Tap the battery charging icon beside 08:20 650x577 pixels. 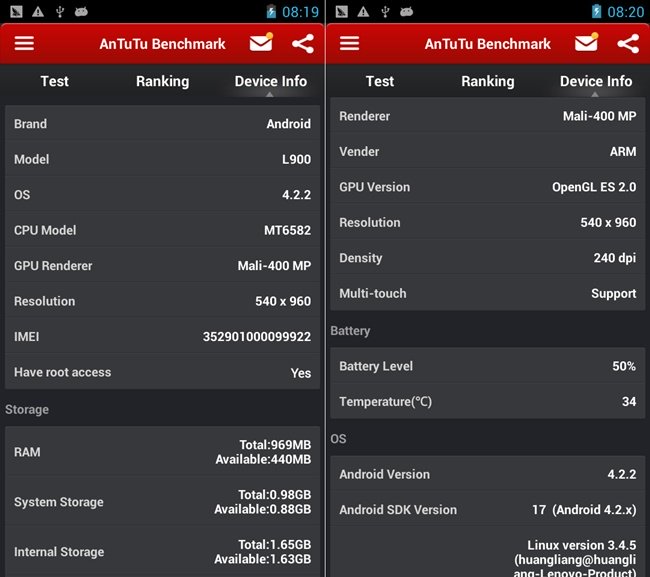pos(597,12)
